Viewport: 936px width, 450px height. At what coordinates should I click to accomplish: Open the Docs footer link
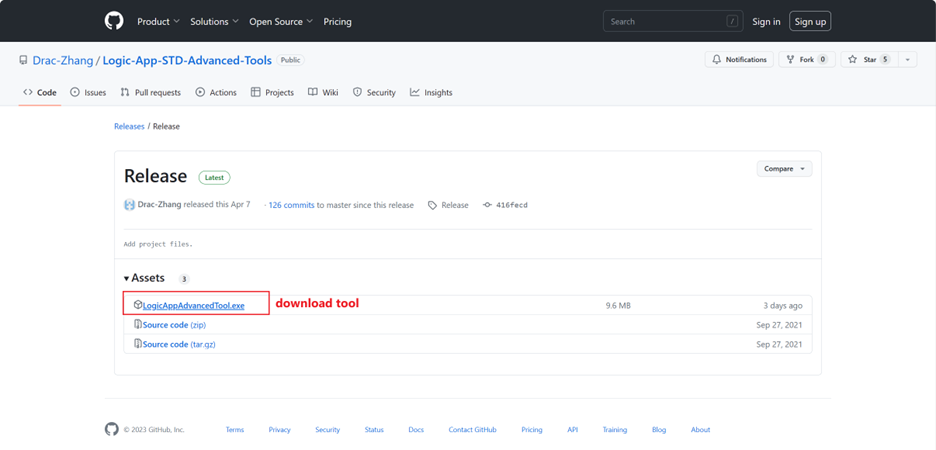coord(416,430)
